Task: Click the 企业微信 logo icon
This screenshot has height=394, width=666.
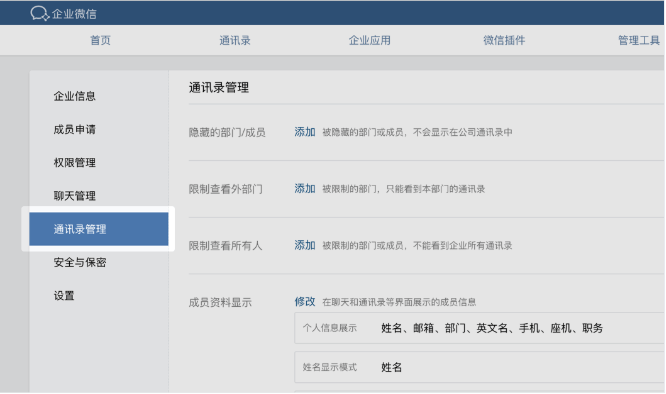Action: (40, 14)
